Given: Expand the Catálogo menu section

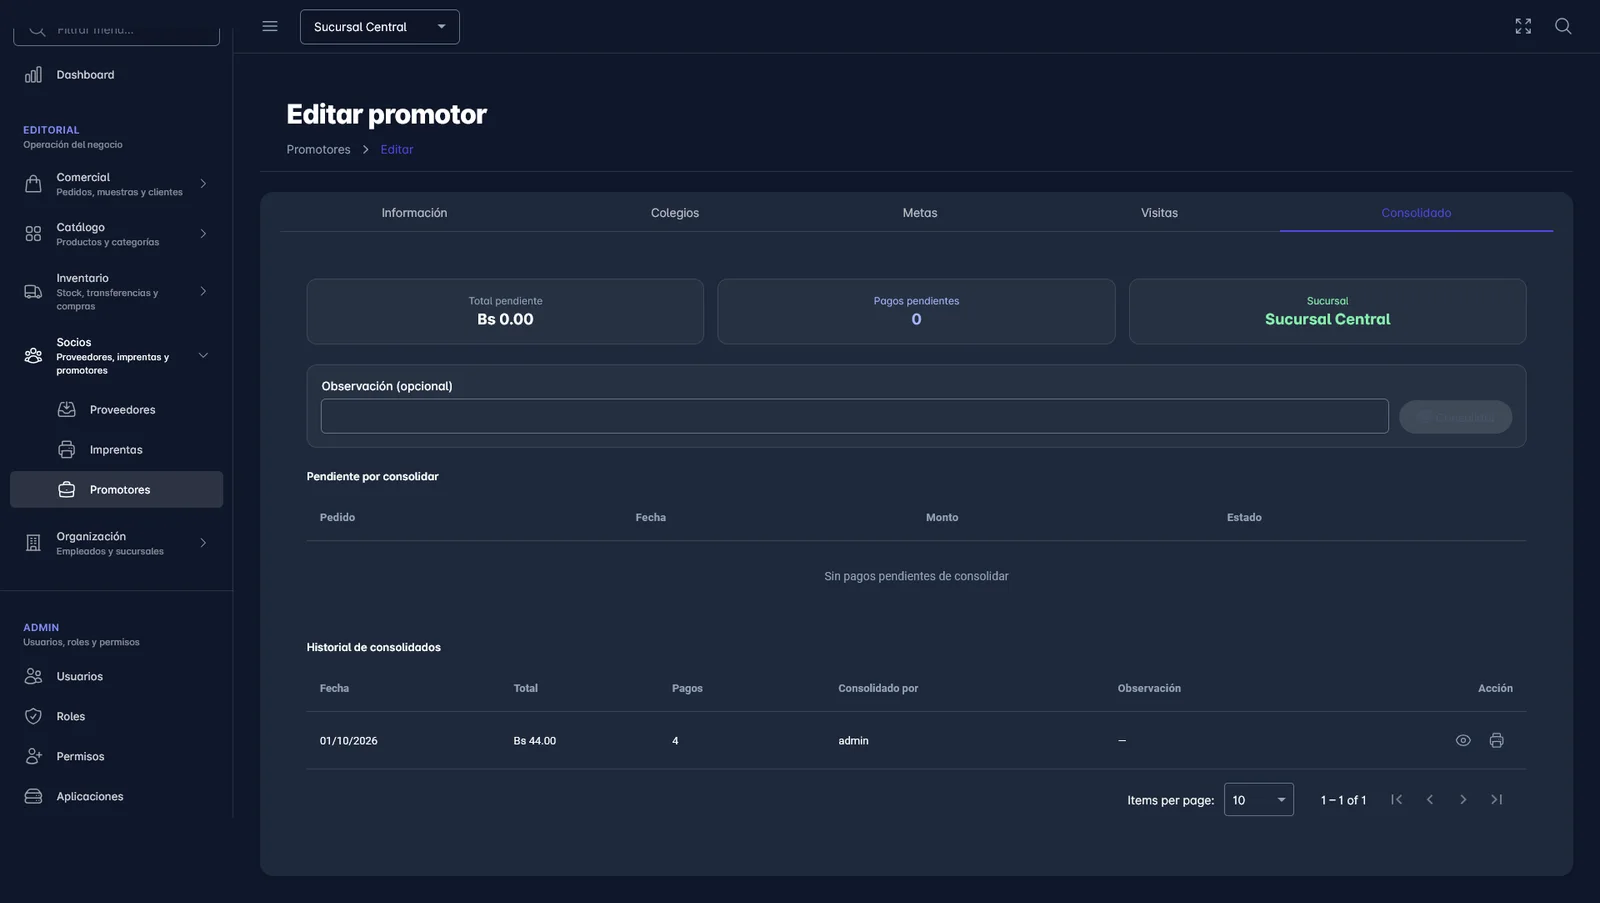Looking at the screenshot, I should coord(116,234).
